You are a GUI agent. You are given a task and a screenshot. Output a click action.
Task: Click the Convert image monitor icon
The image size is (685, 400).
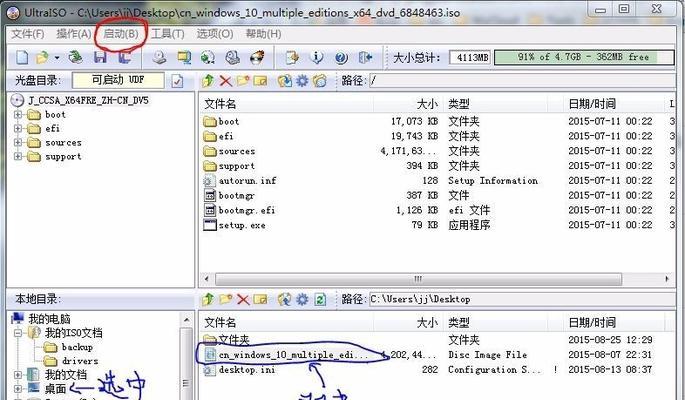(x=184, y=57)
